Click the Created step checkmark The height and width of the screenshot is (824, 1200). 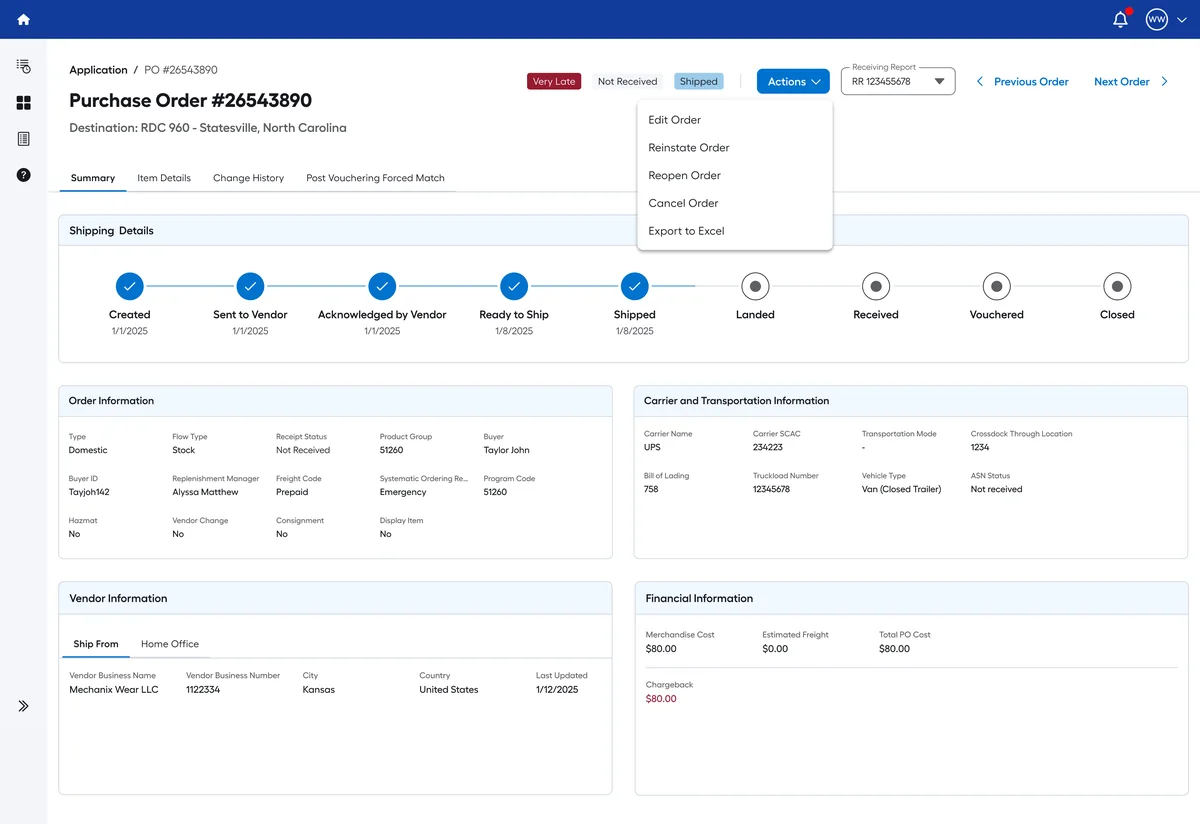(x=129, y=287)
